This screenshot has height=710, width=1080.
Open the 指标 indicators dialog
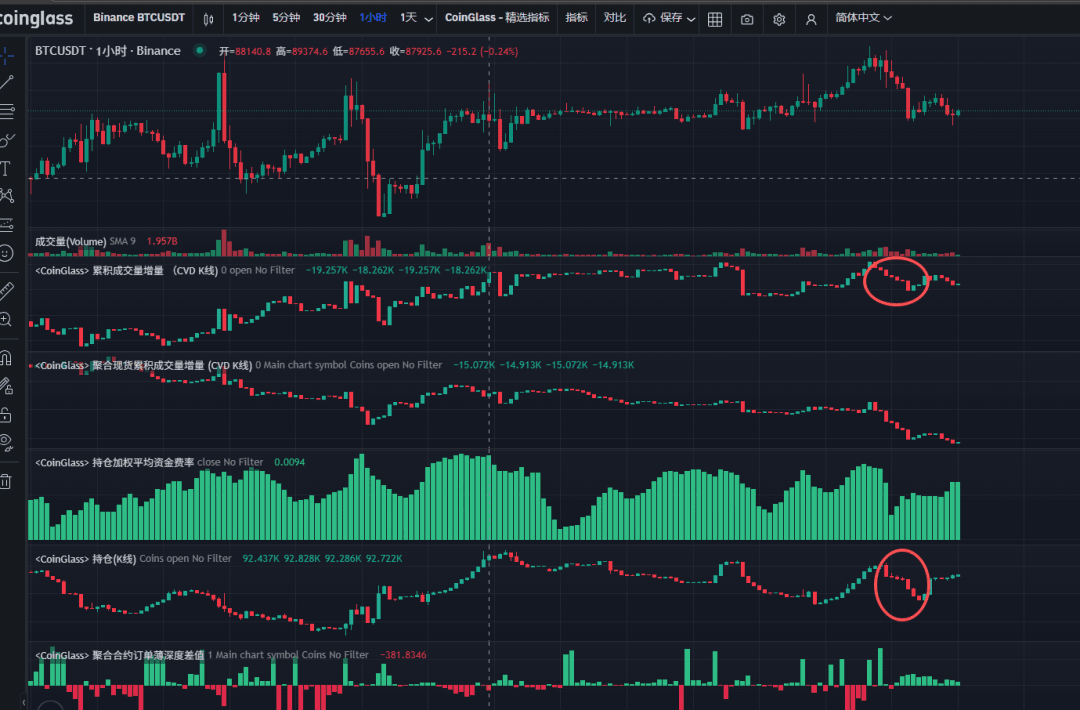pyautogui.click(x=577, y=17)
